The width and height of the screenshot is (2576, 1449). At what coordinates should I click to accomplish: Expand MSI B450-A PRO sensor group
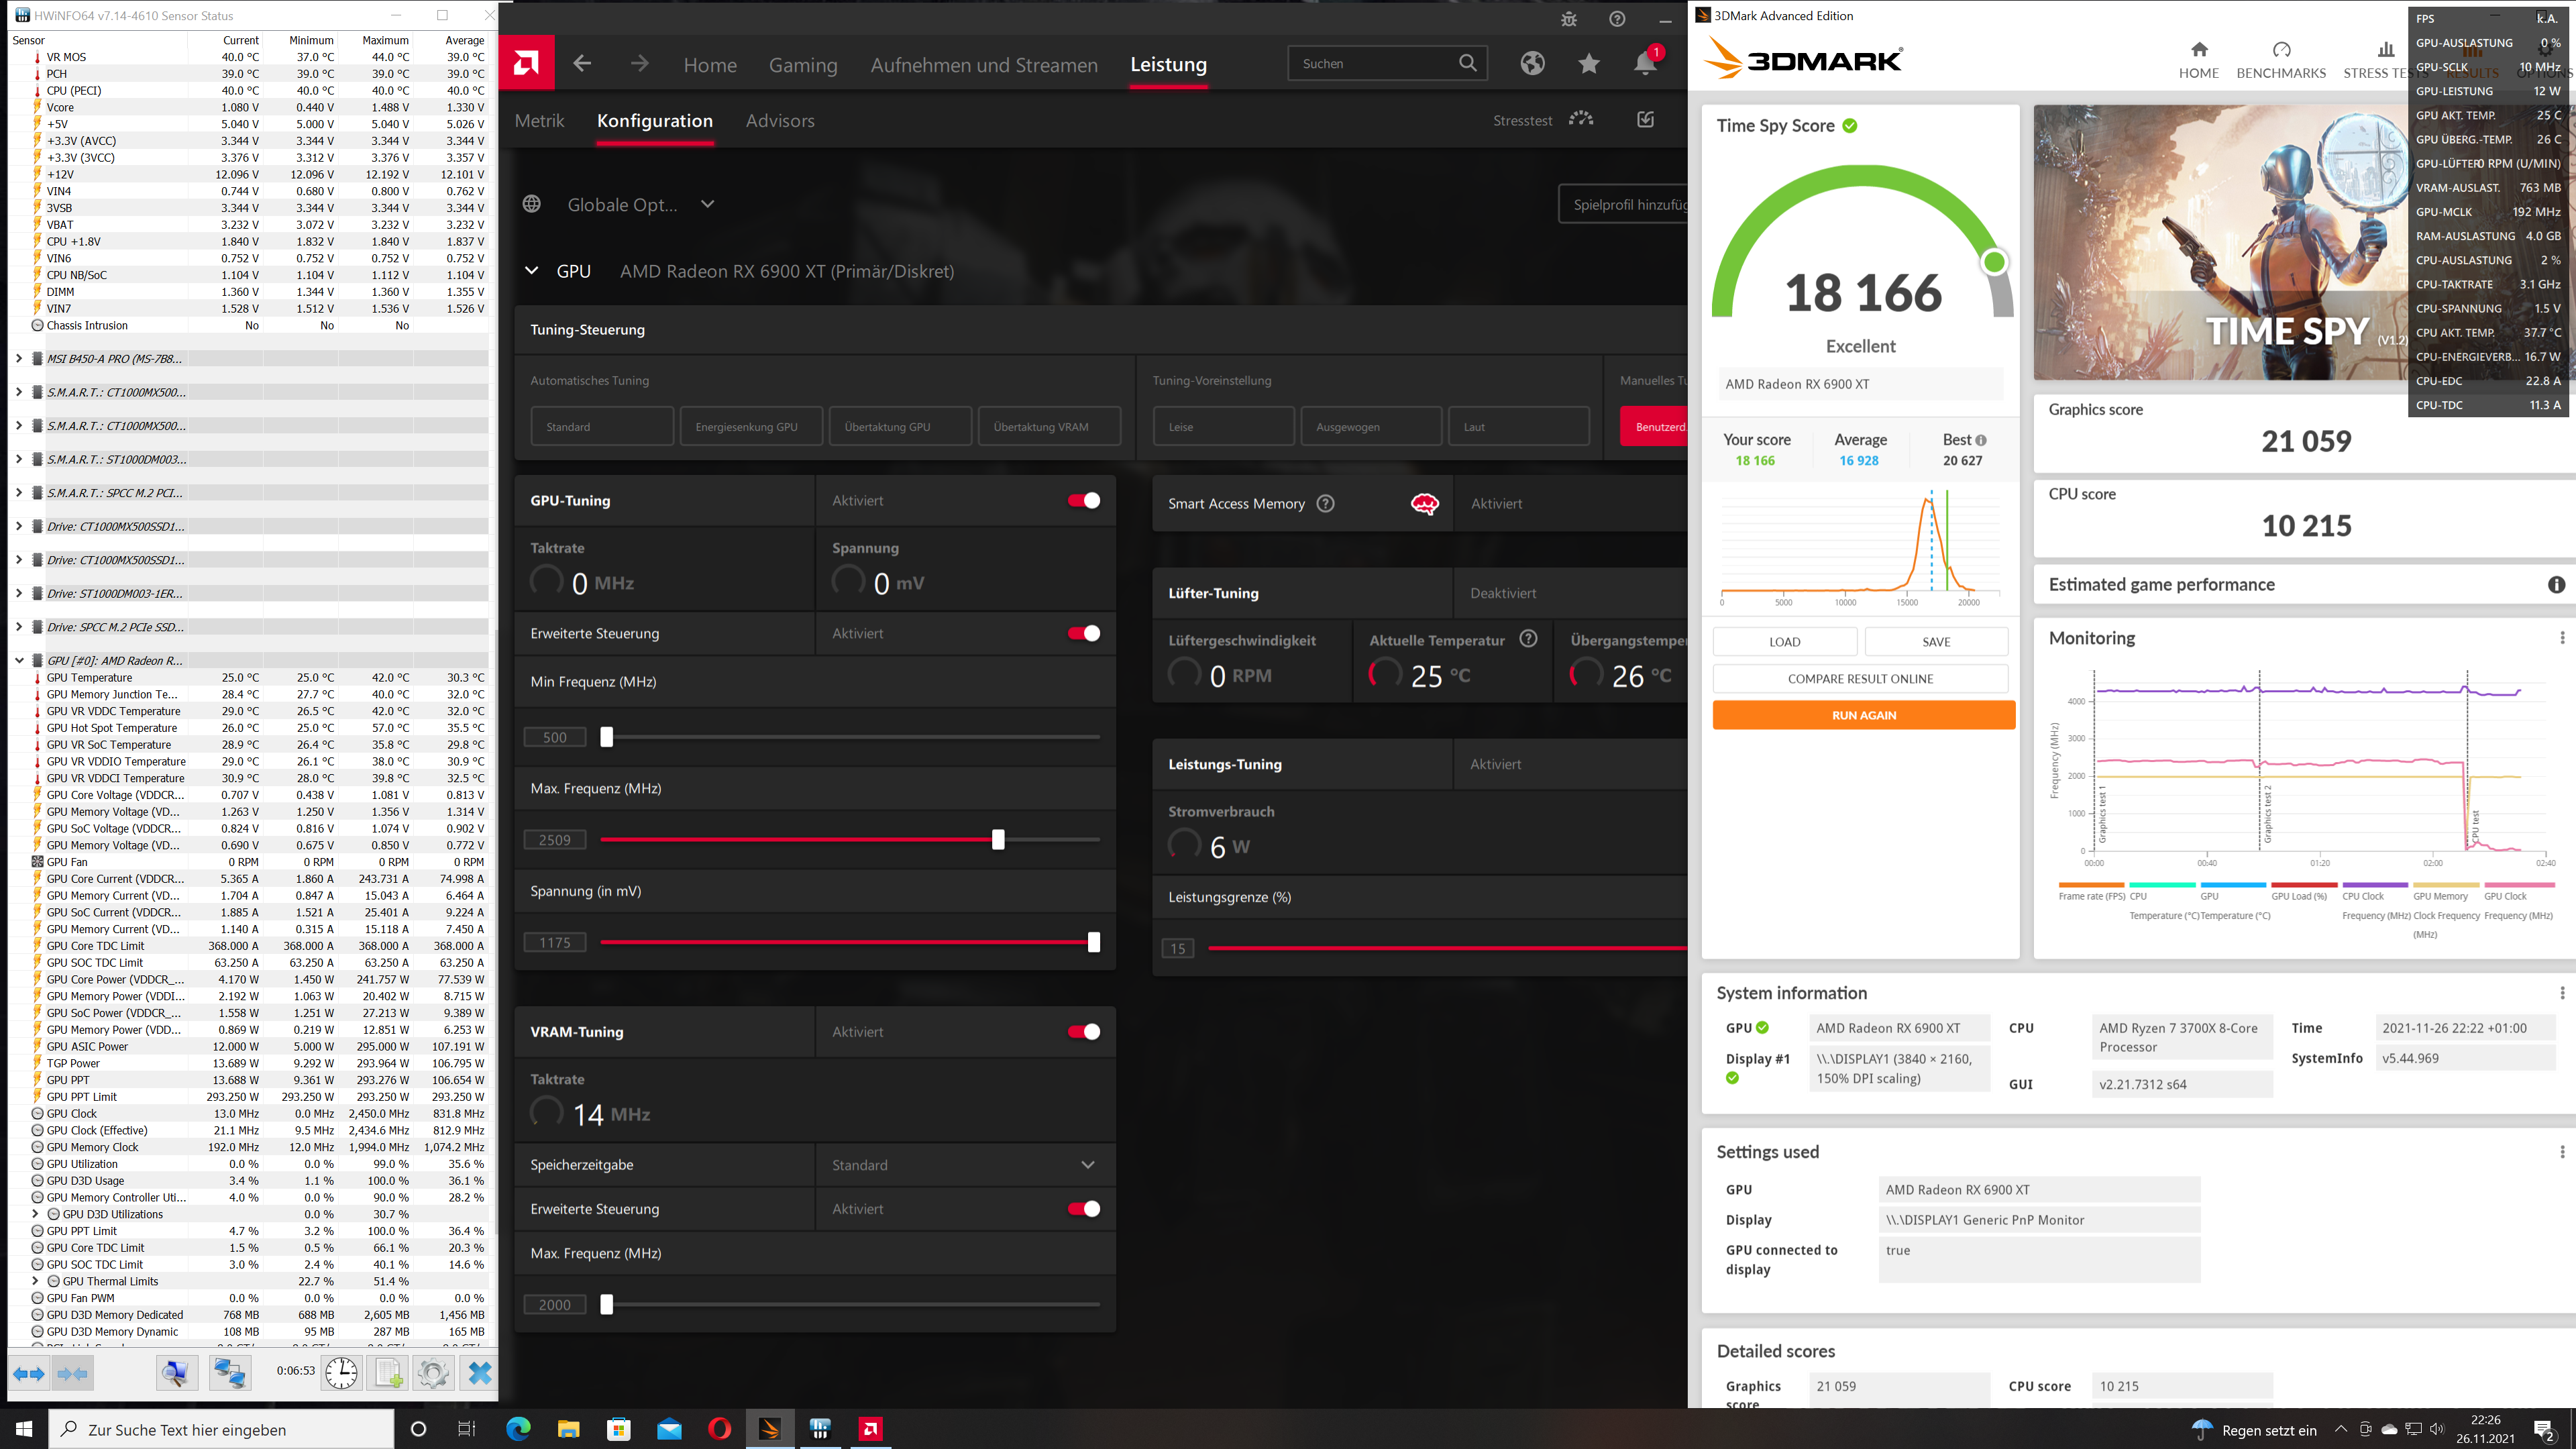[19, 359]
